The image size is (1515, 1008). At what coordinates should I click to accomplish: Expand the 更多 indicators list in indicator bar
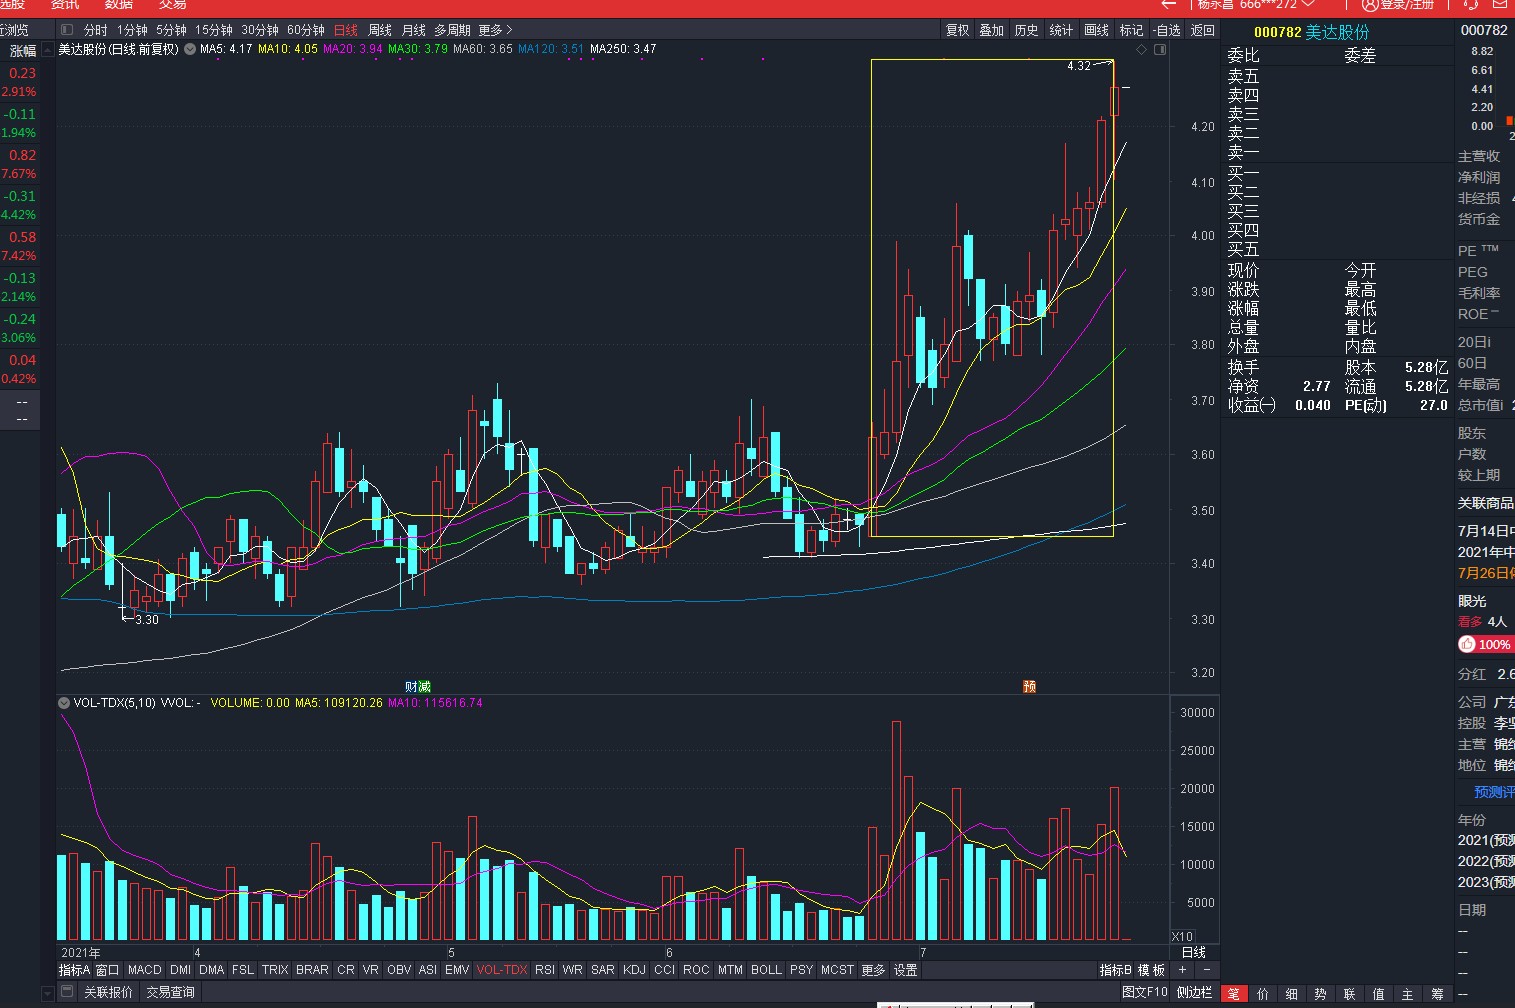point(873,970)
